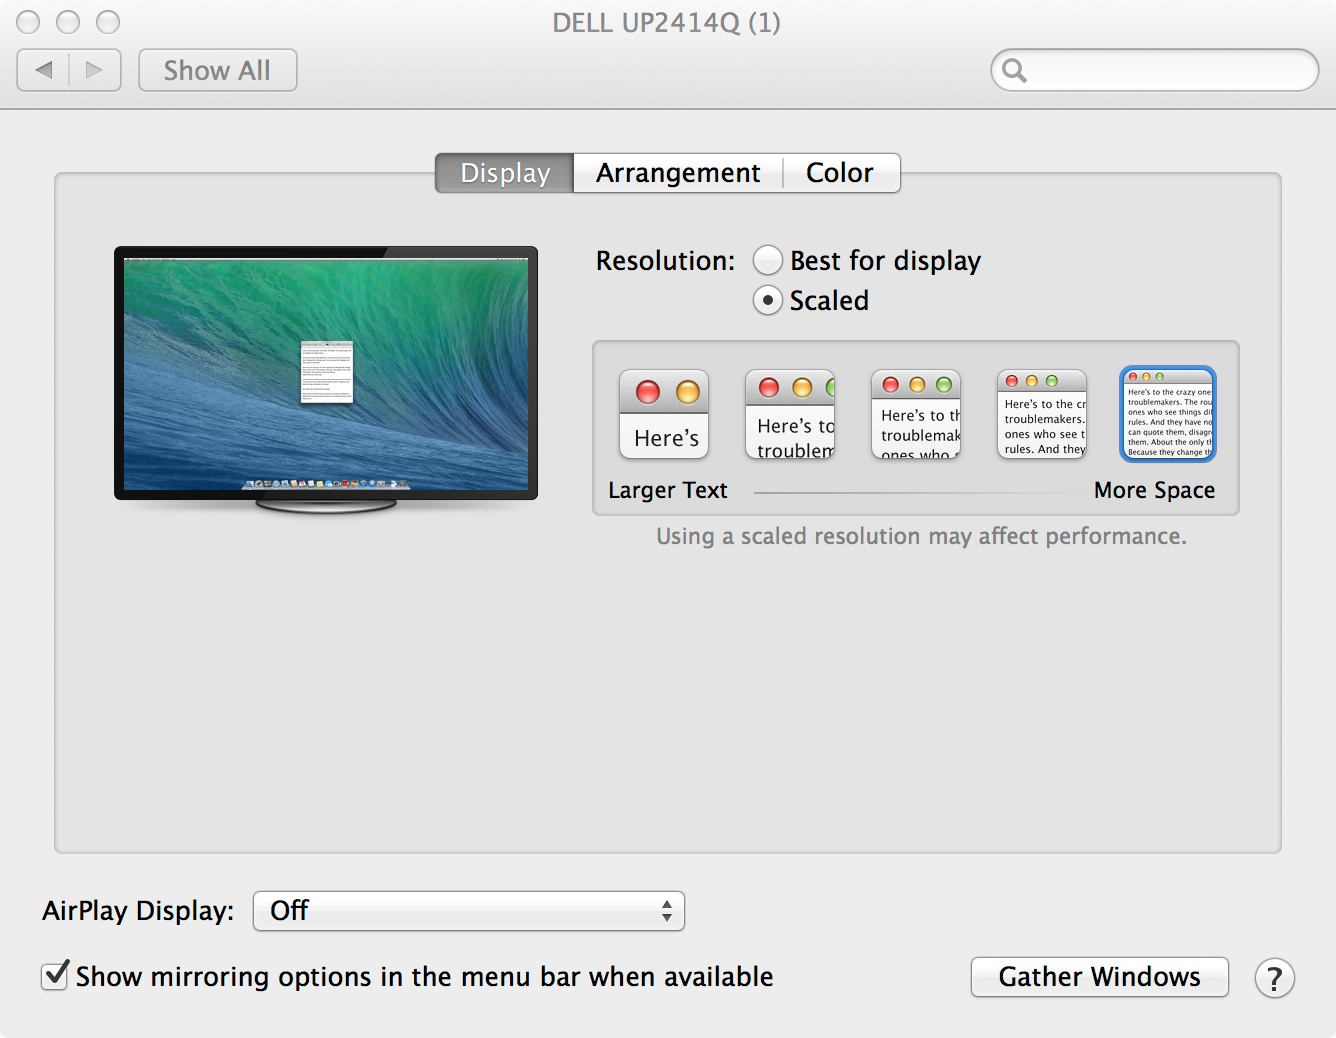Go forward with the right arrow button
The image size is (1336, 1038).
(95, 70)
